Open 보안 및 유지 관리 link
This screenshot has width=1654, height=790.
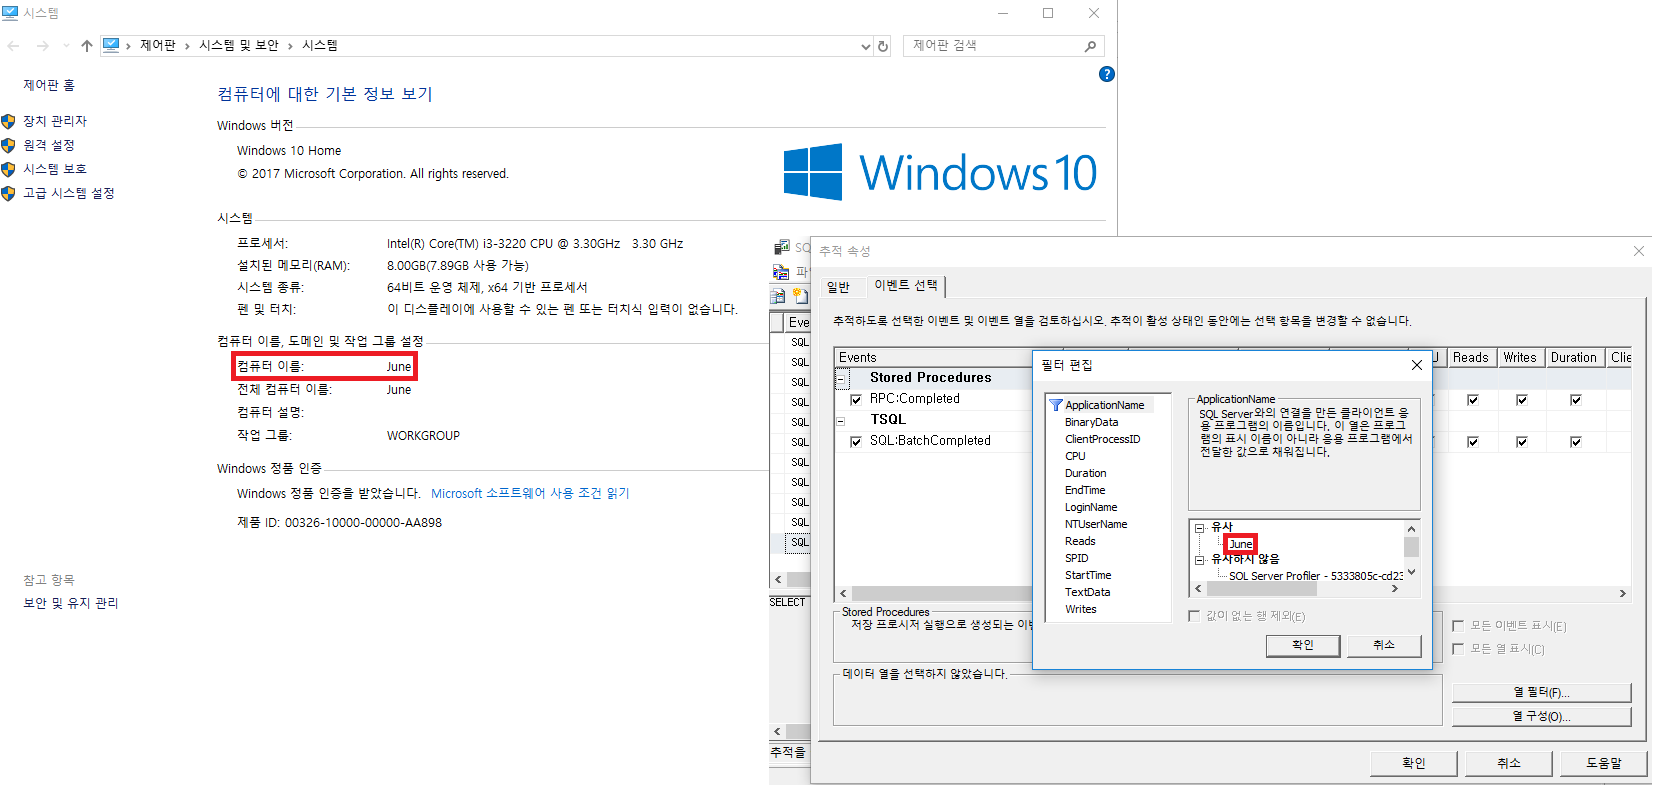pos(71,603)
